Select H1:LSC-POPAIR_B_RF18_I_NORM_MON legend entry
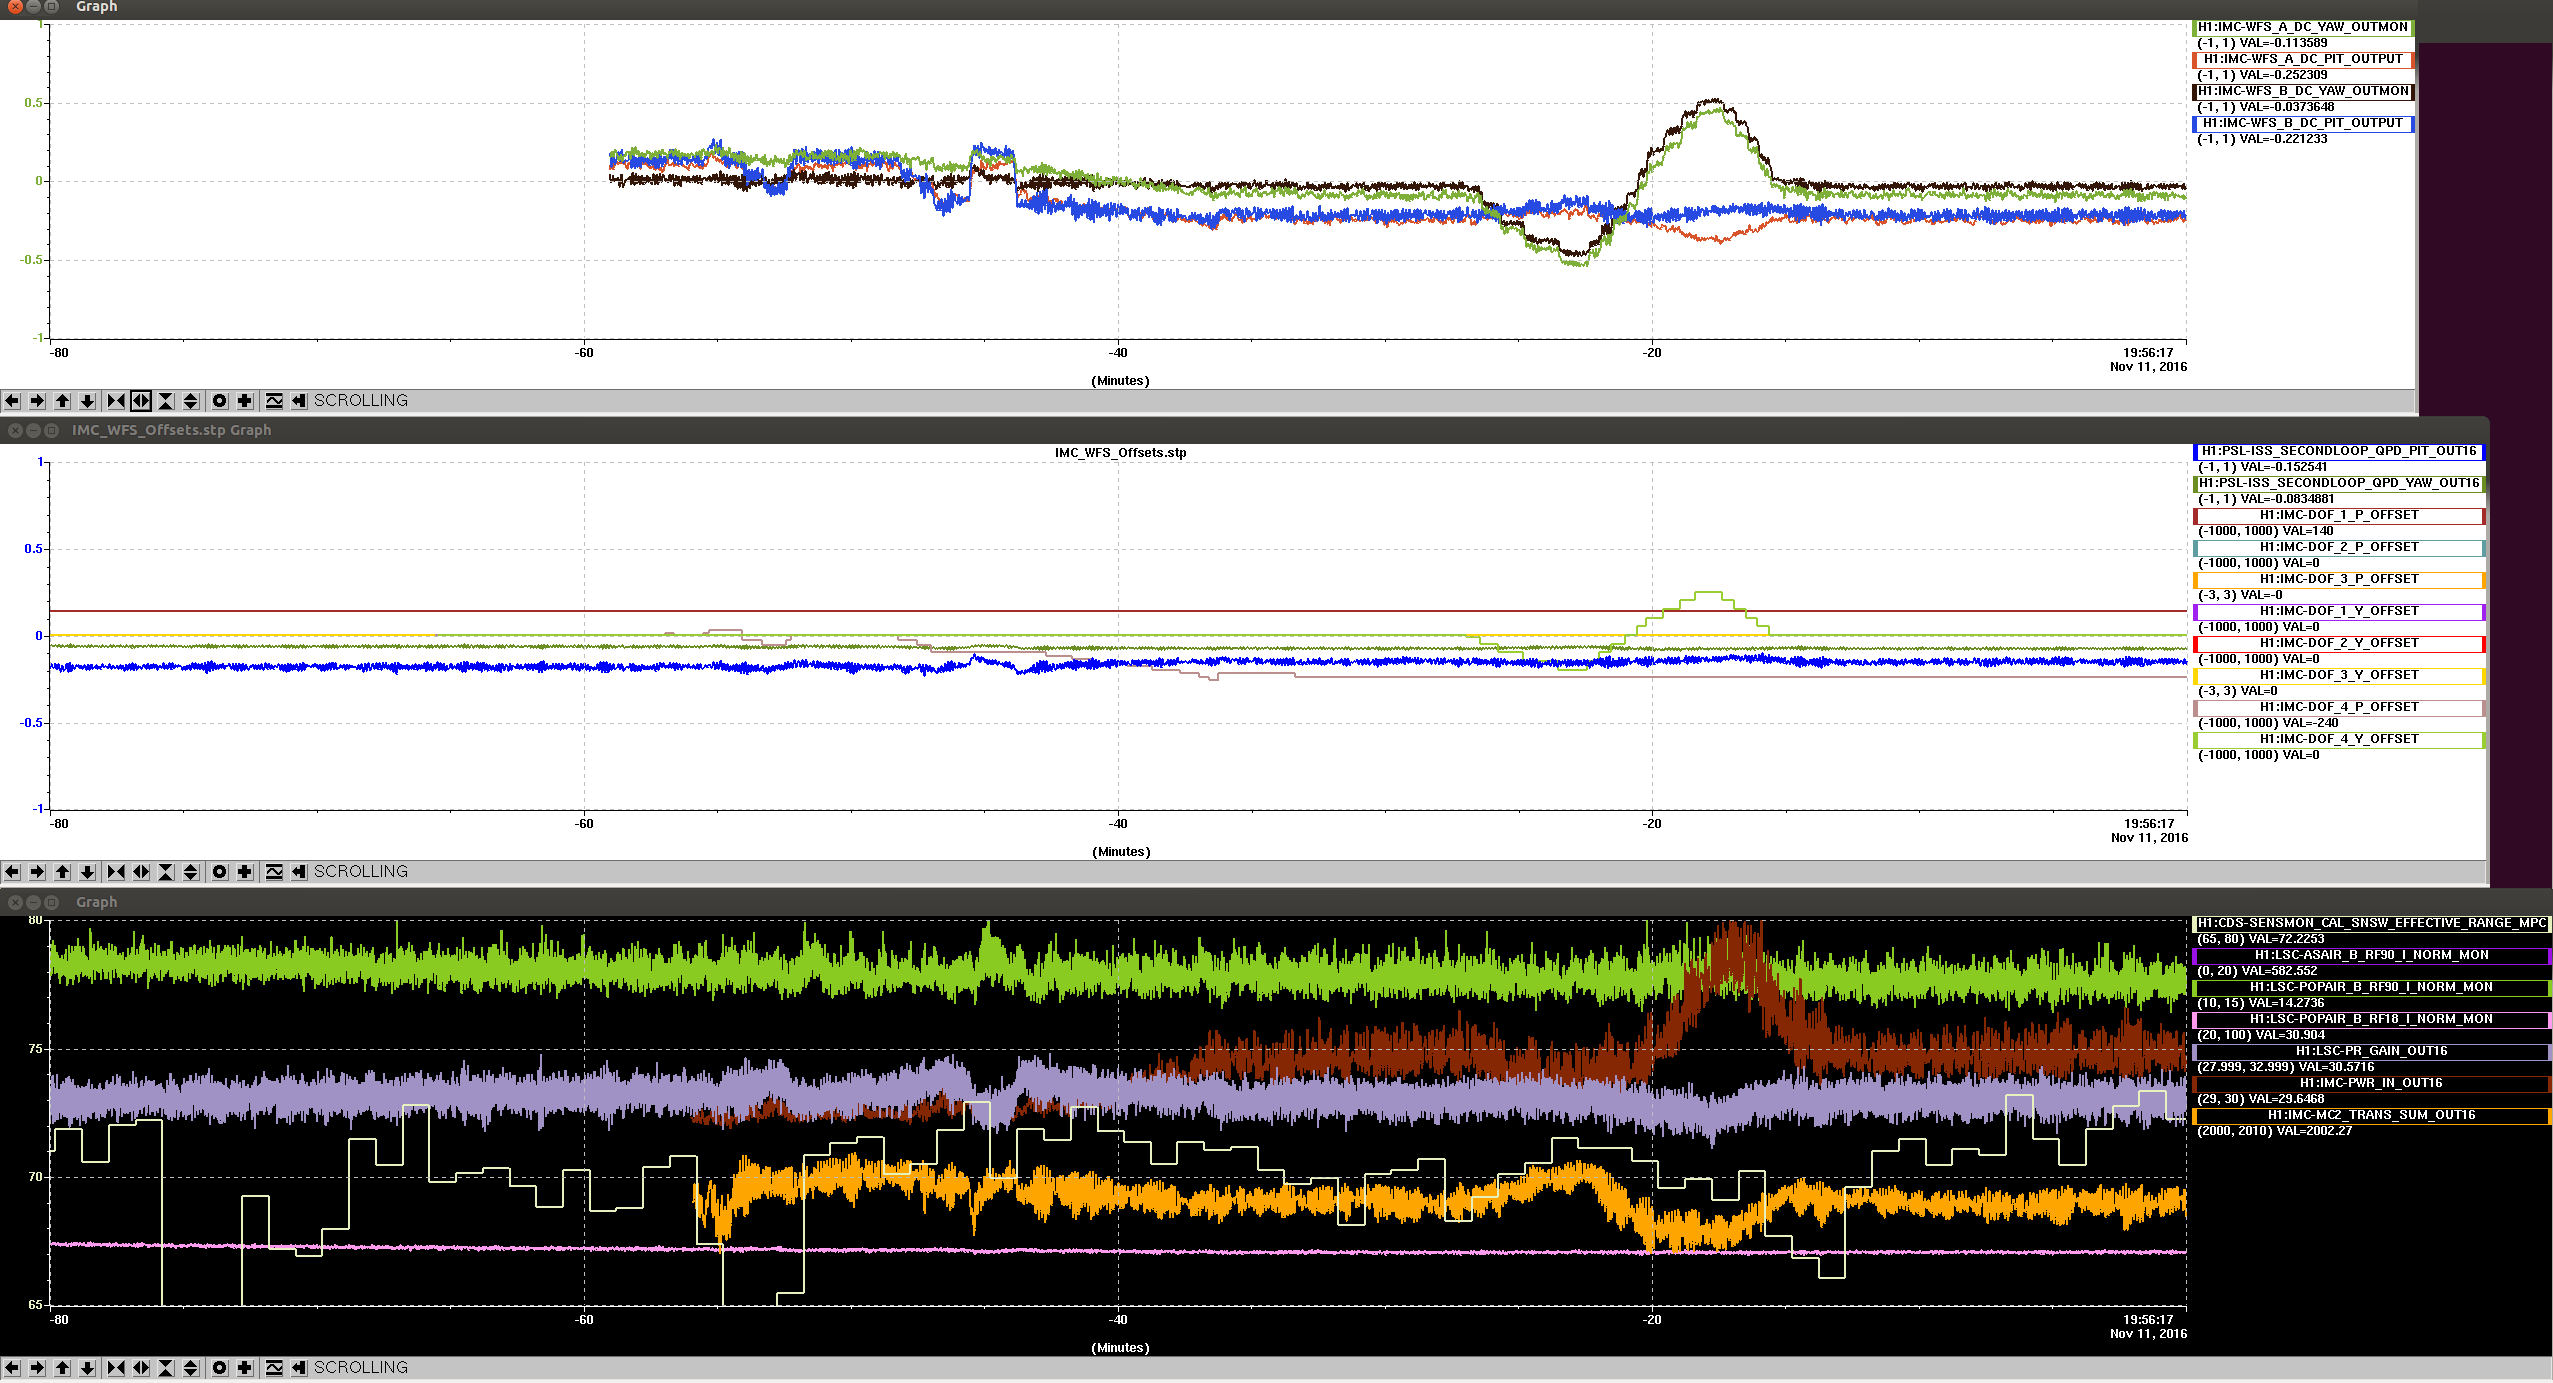The image size is (2553, 1383). (2372, 1020)
